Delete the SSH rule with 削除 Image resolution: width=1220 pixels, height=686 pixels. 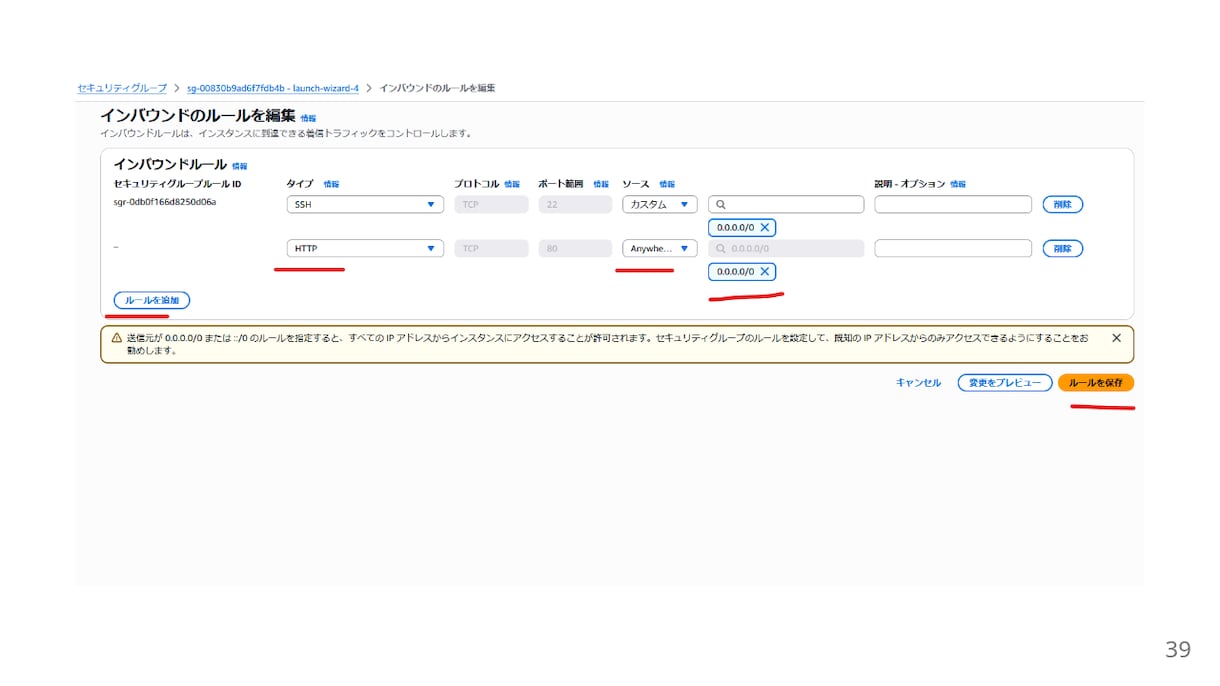1062,204
